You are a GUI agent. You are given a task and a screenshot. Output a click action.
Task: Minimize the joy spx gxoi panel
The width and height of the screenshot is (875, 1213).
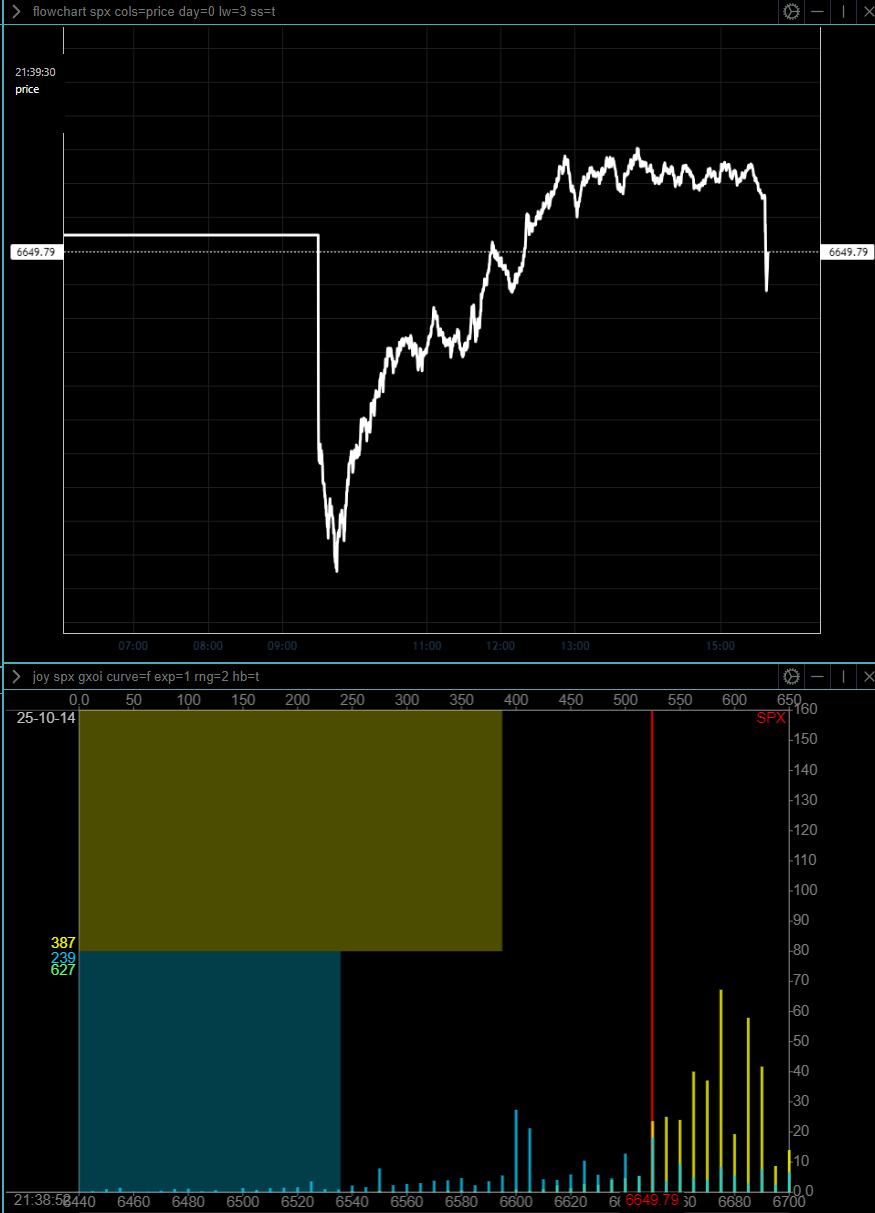tap(817, 676)
